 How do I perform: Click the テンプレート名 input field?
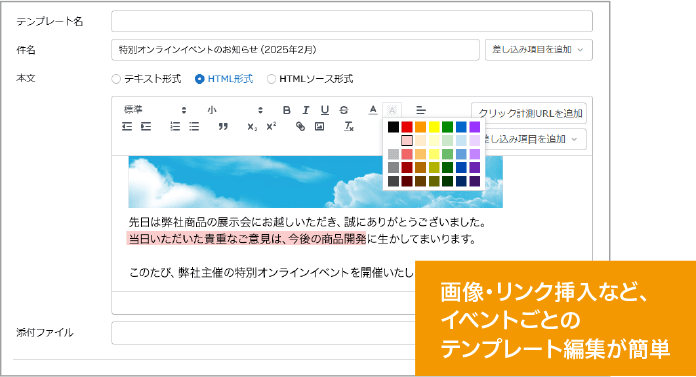352,21
